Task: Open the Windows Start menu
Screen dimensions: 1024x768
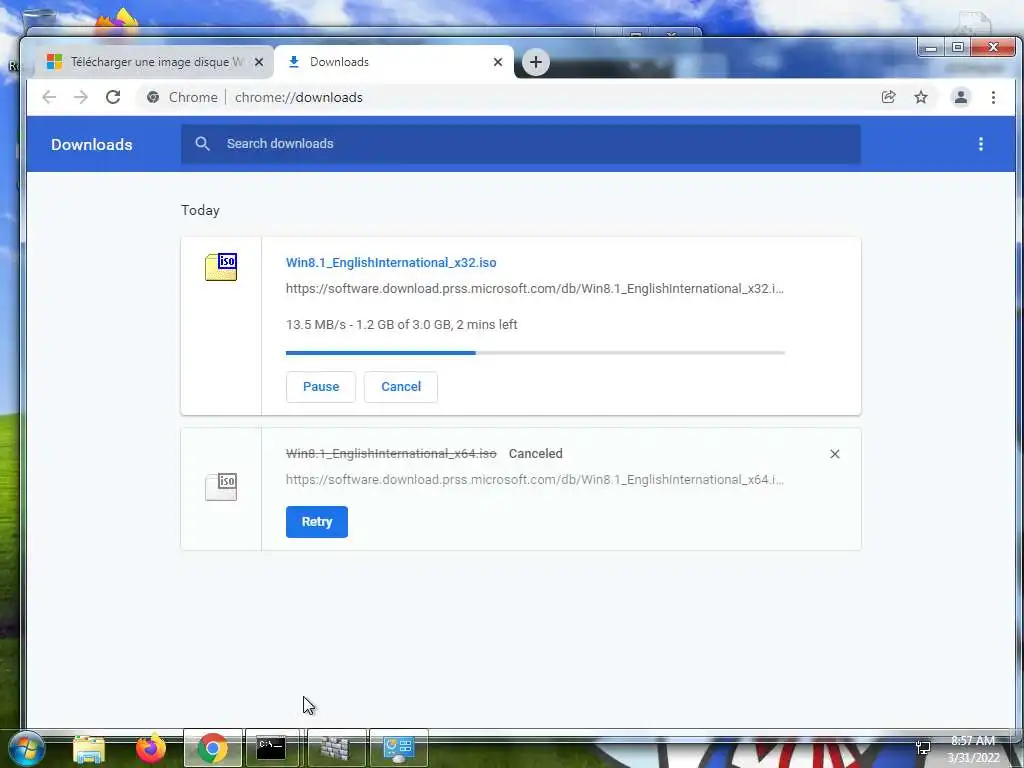Action: (x=26, y=748)
